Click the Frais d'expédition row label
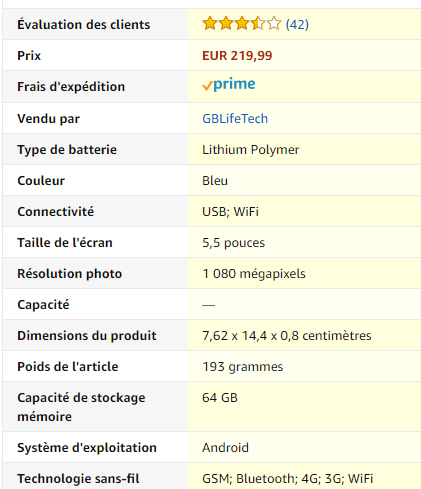The width and height of the screenshot is (421, 489). (71, 87)
